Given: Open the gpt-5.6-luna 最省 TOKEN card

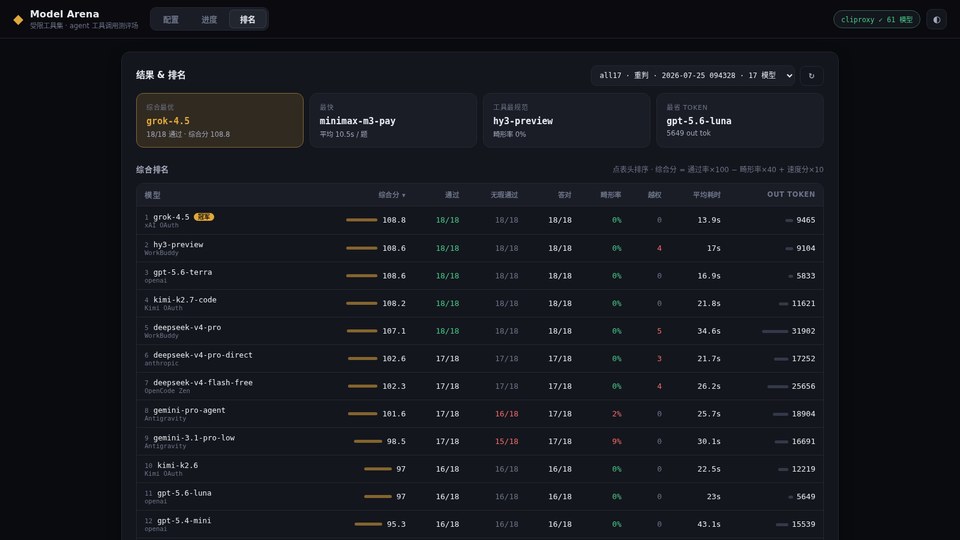Looking at the screenshot, I should click(740, 120).
